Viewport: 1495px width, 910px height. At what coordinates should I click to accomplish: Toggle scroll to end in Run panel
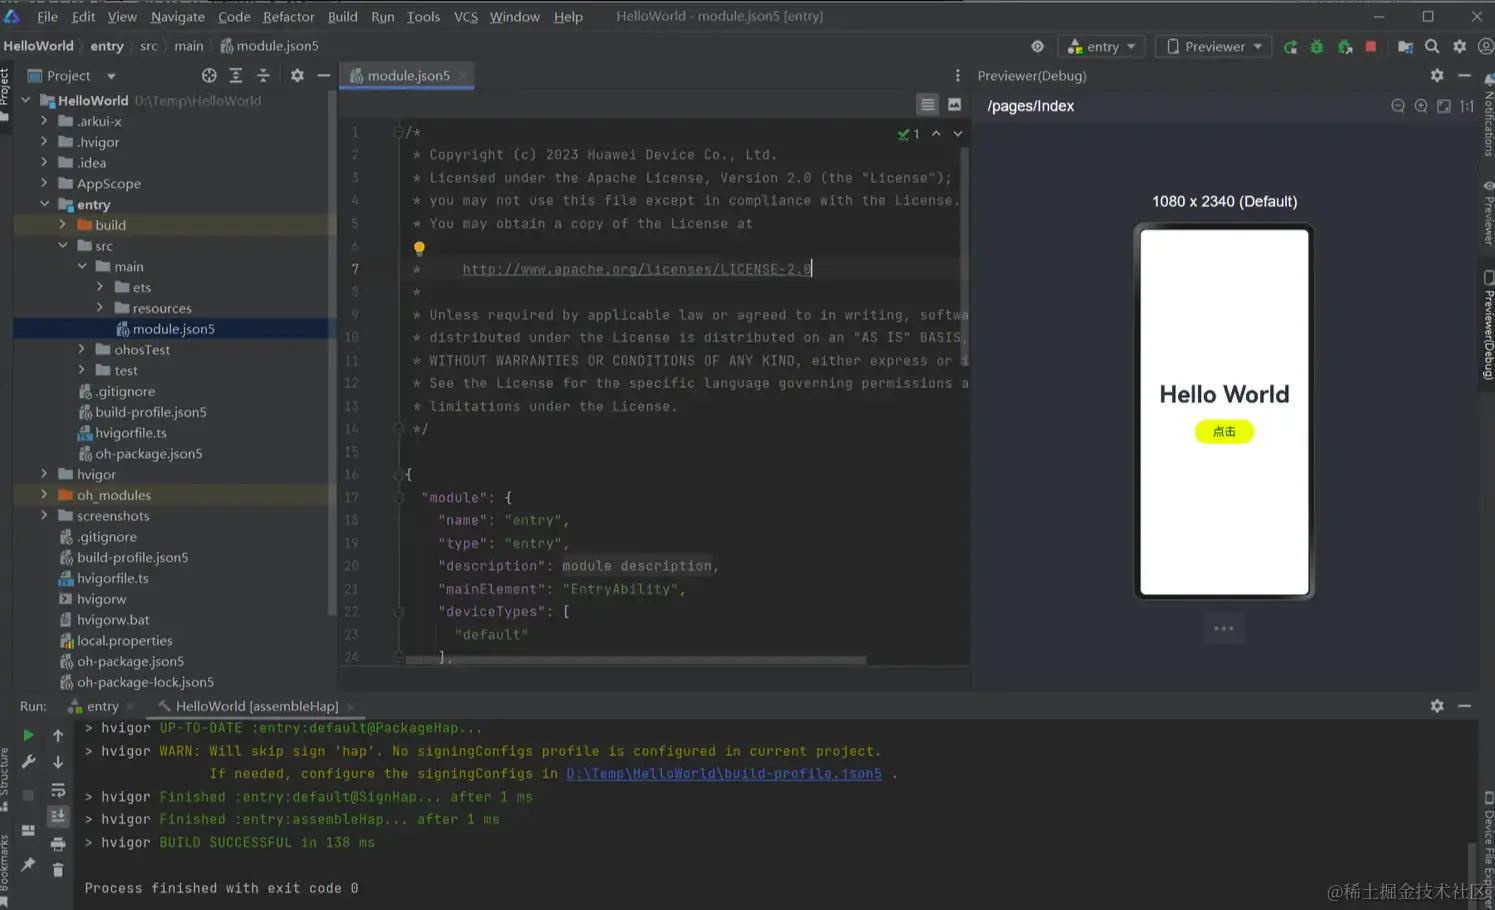point(58,816)
